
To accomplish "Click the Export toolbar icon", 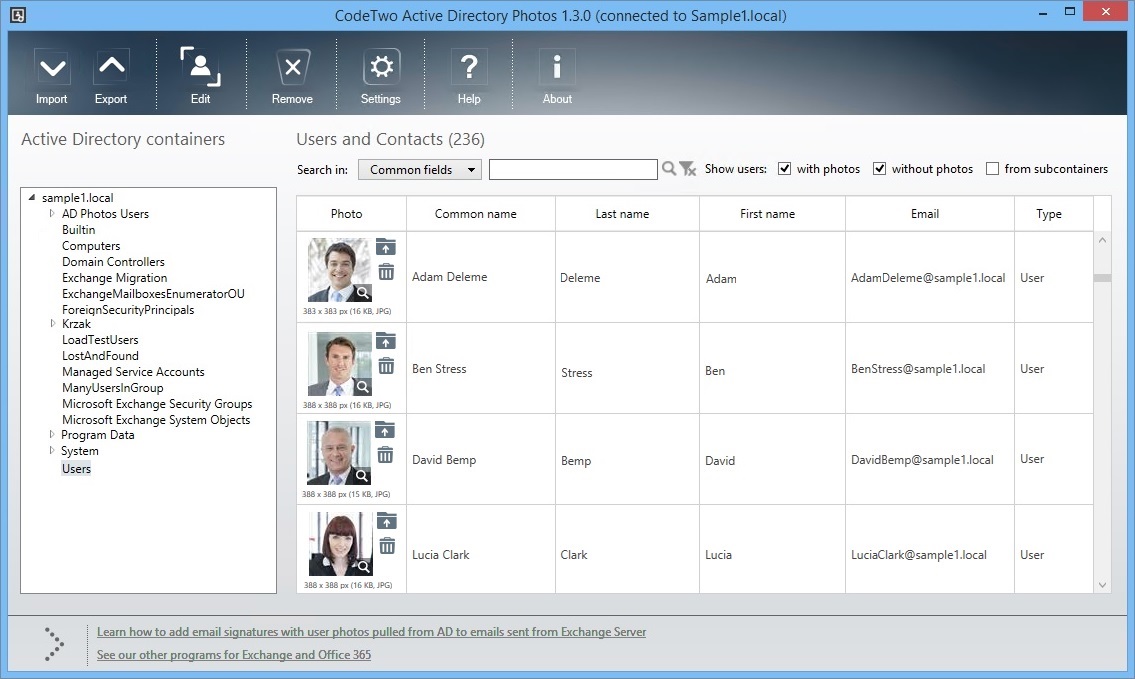I will 111,68.
